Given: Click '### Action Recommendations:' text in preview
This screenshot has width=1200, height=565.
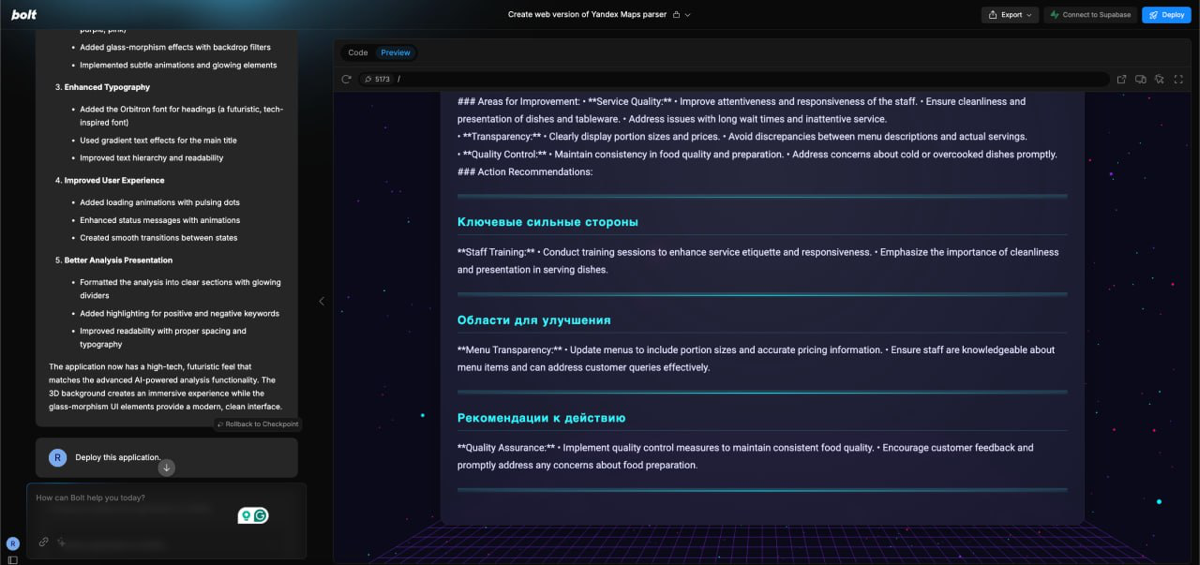Looking at the screenshot, I should tap(525, 172).
